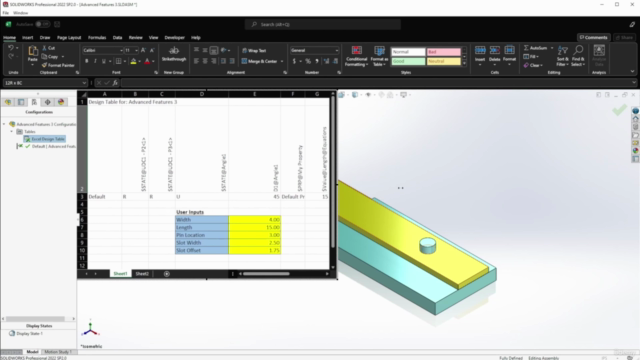Open SolidWorks DisplayManager color ball tab
The width and height of the screenshot is (640, 360).
[x=61, y=102]
